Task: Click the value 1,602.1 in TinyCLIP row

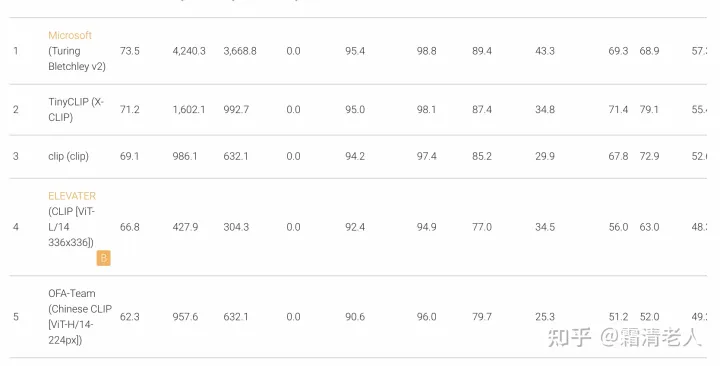Action: coord(189,110)
